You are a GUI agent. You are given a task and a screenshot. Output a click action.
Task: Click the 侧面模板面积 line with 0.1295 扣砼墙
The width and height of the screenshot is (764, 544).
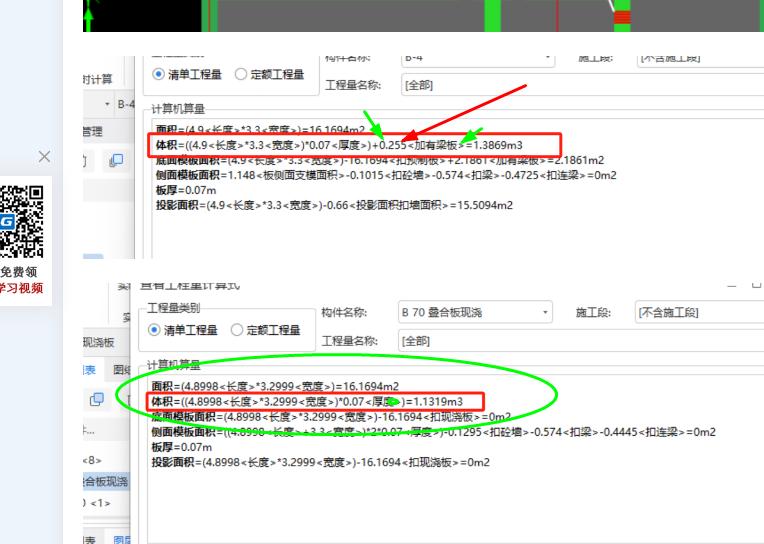[434, 432]
